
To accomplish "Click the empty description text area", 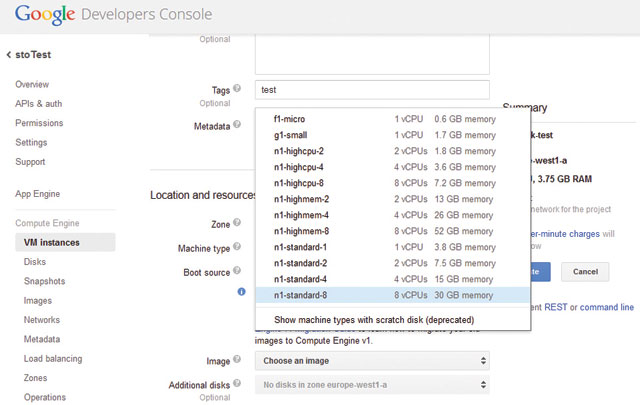I will pos(372,54).
